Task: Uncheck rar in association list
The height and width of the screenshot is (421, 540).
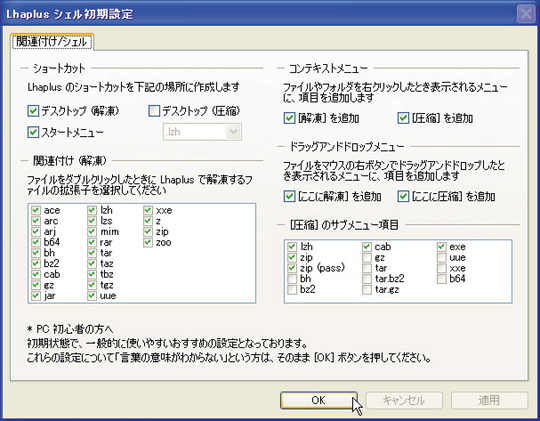Action: tap(92, 242)
